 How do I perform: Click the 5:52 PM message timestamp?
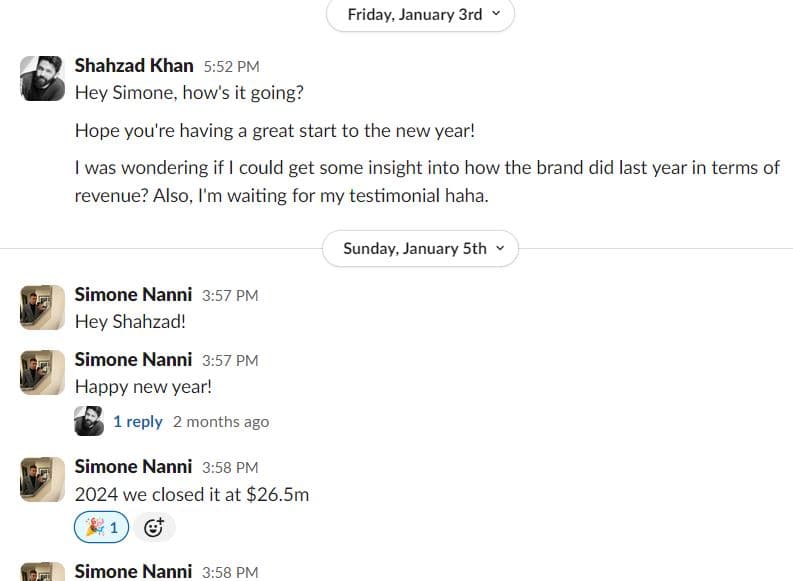pyautogui.click(x=231, y=67)
